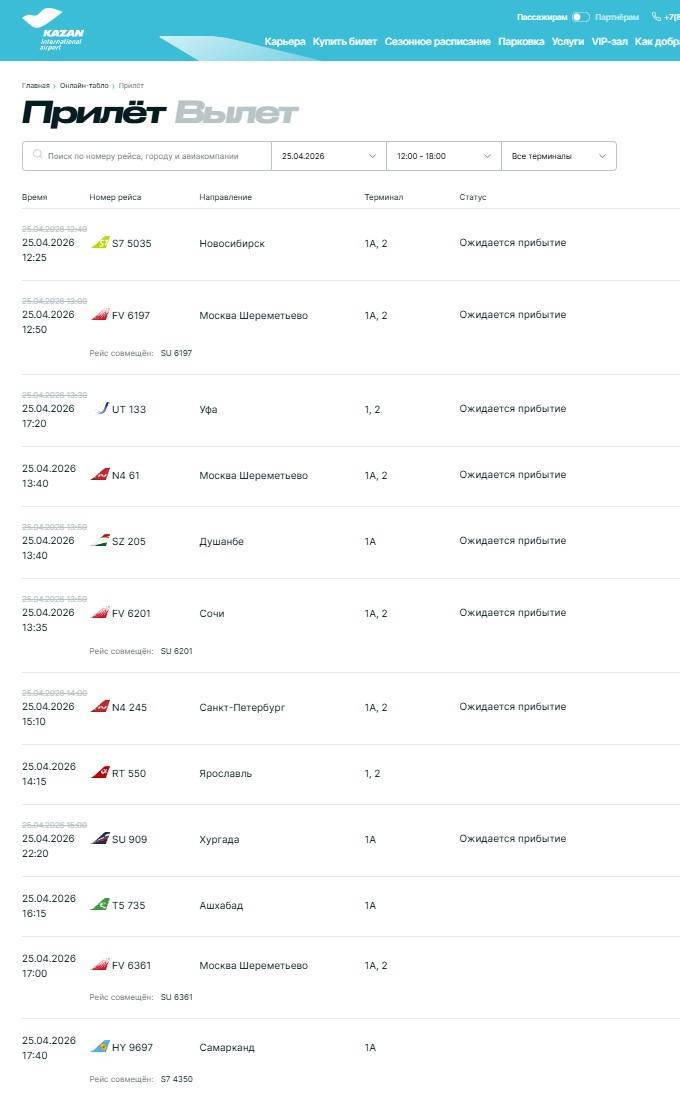
Task: Open the Все терминалы terminal dropdown
Action: pos(558,156)
